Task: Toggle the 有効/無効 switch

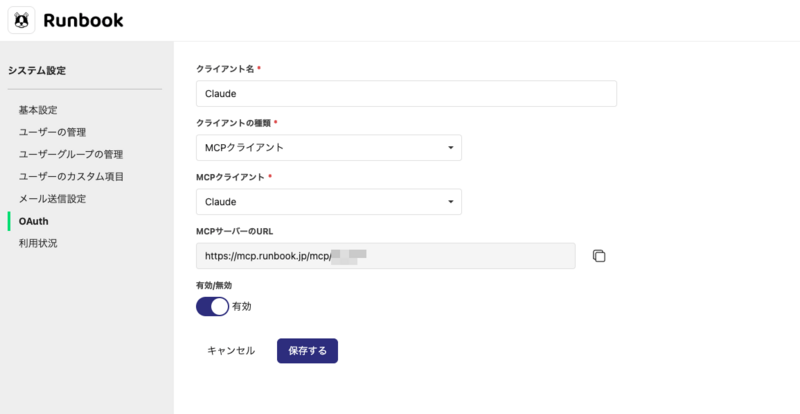Action: pyautogui.click(x=212, y=307)
